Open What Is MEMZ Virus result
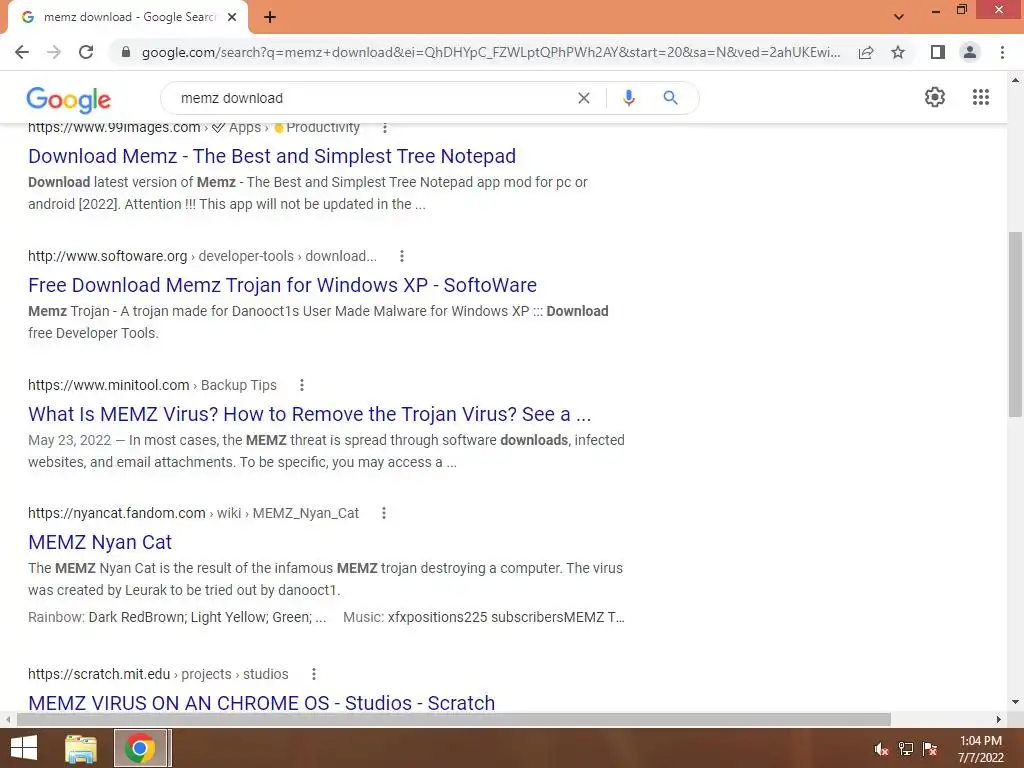 point(310,414)
